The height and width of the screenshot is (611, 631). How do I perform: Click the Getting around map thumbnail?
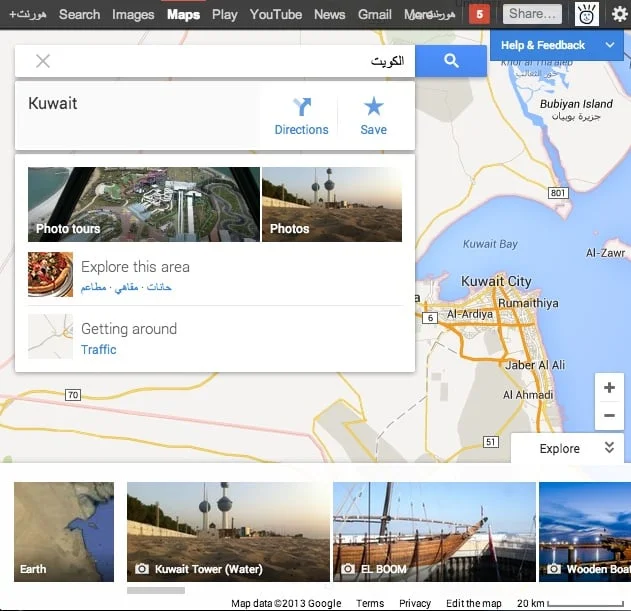pos(50,336)
